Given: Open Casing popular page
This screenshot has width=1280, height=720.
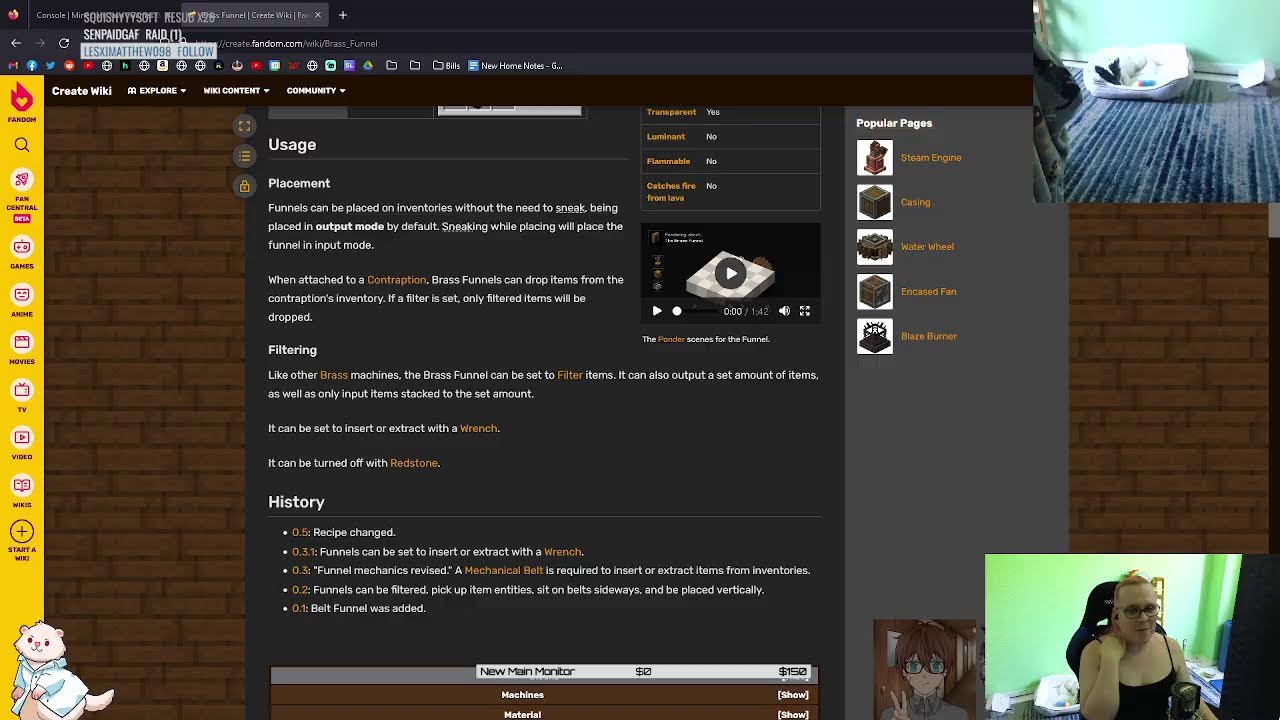Looking at the screenshot, I should (915, 202).
